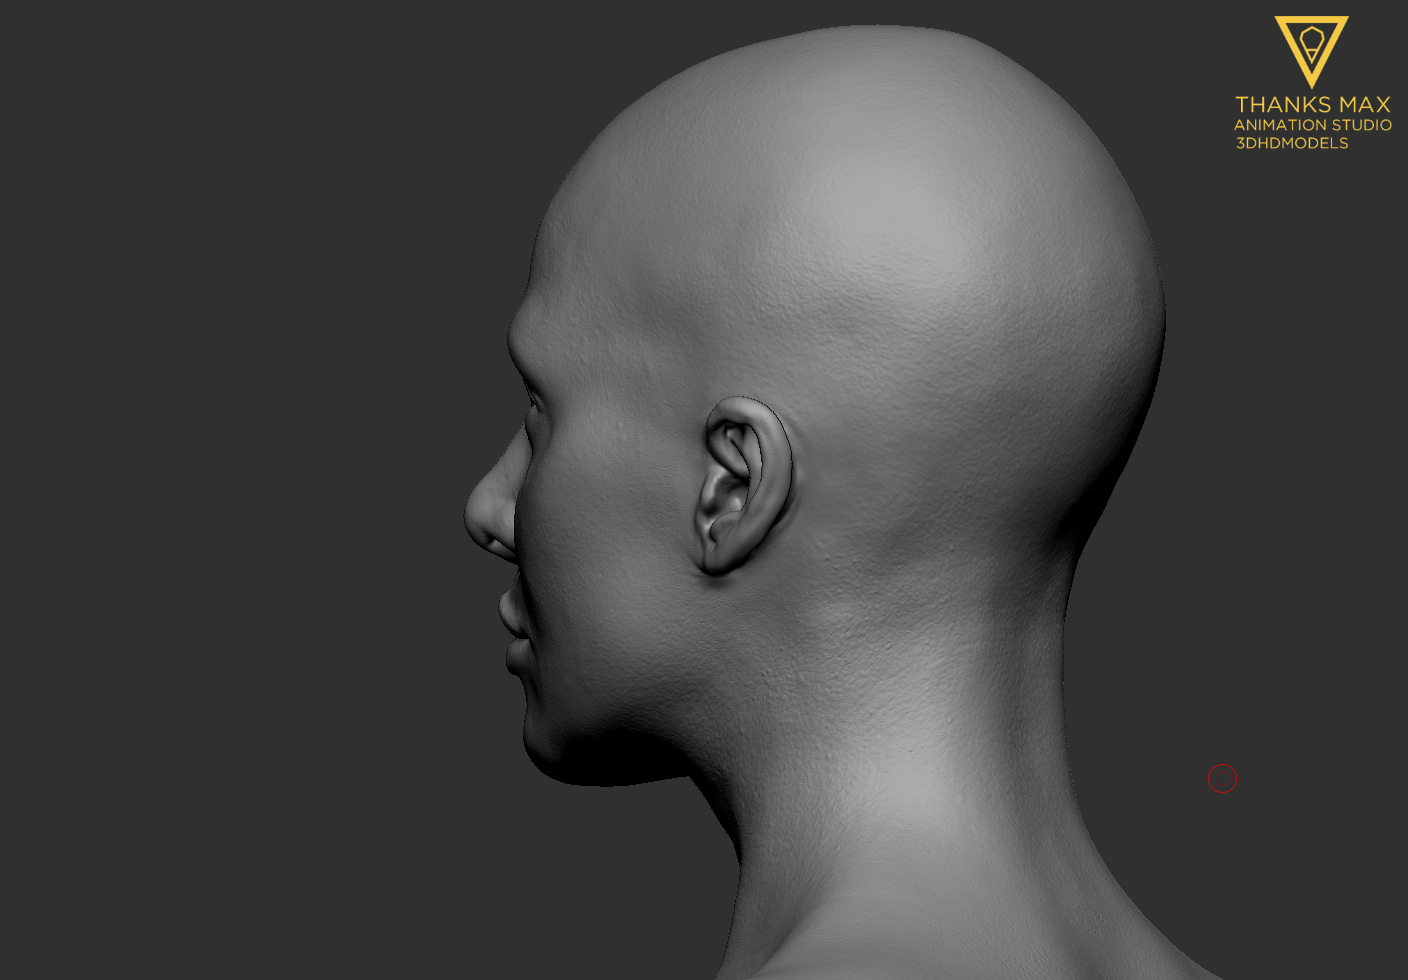
Task: Click the 3DHDMODELS text link
Action: point(1292,143)
